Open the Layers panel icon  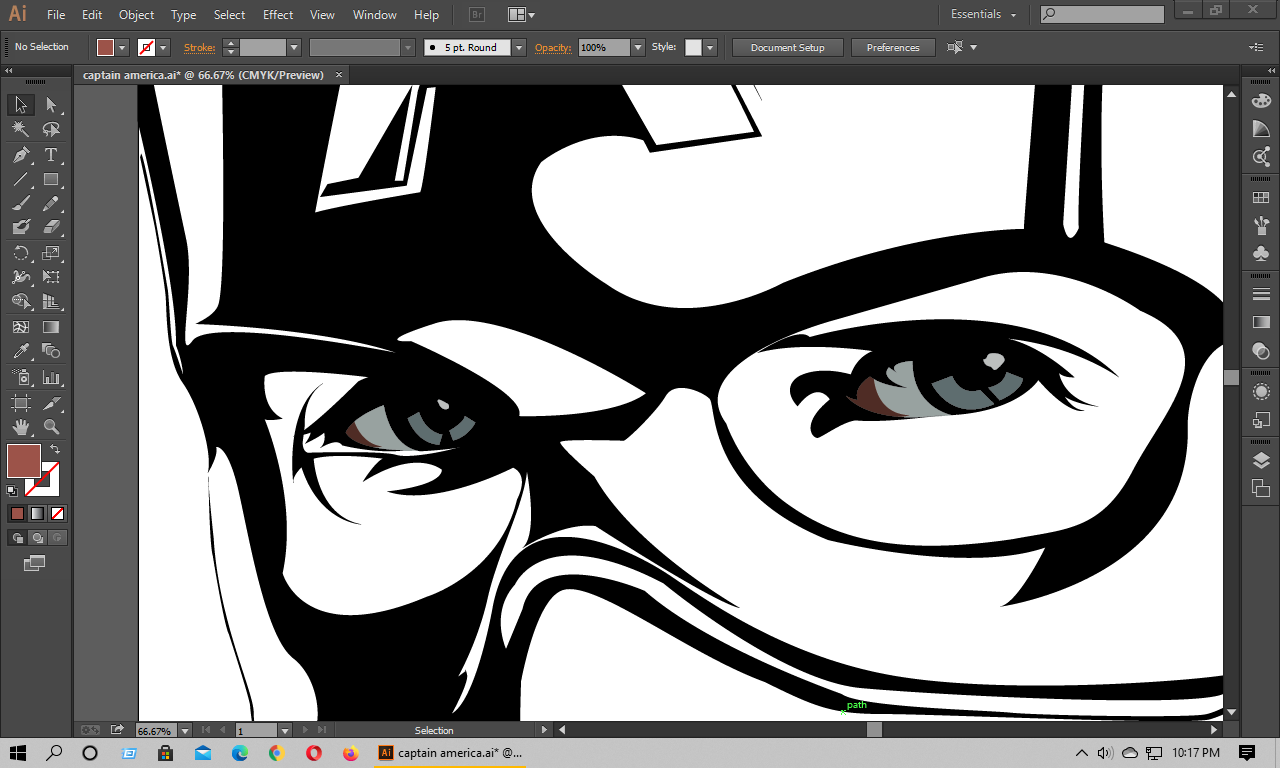click(x=1261, y=461)
